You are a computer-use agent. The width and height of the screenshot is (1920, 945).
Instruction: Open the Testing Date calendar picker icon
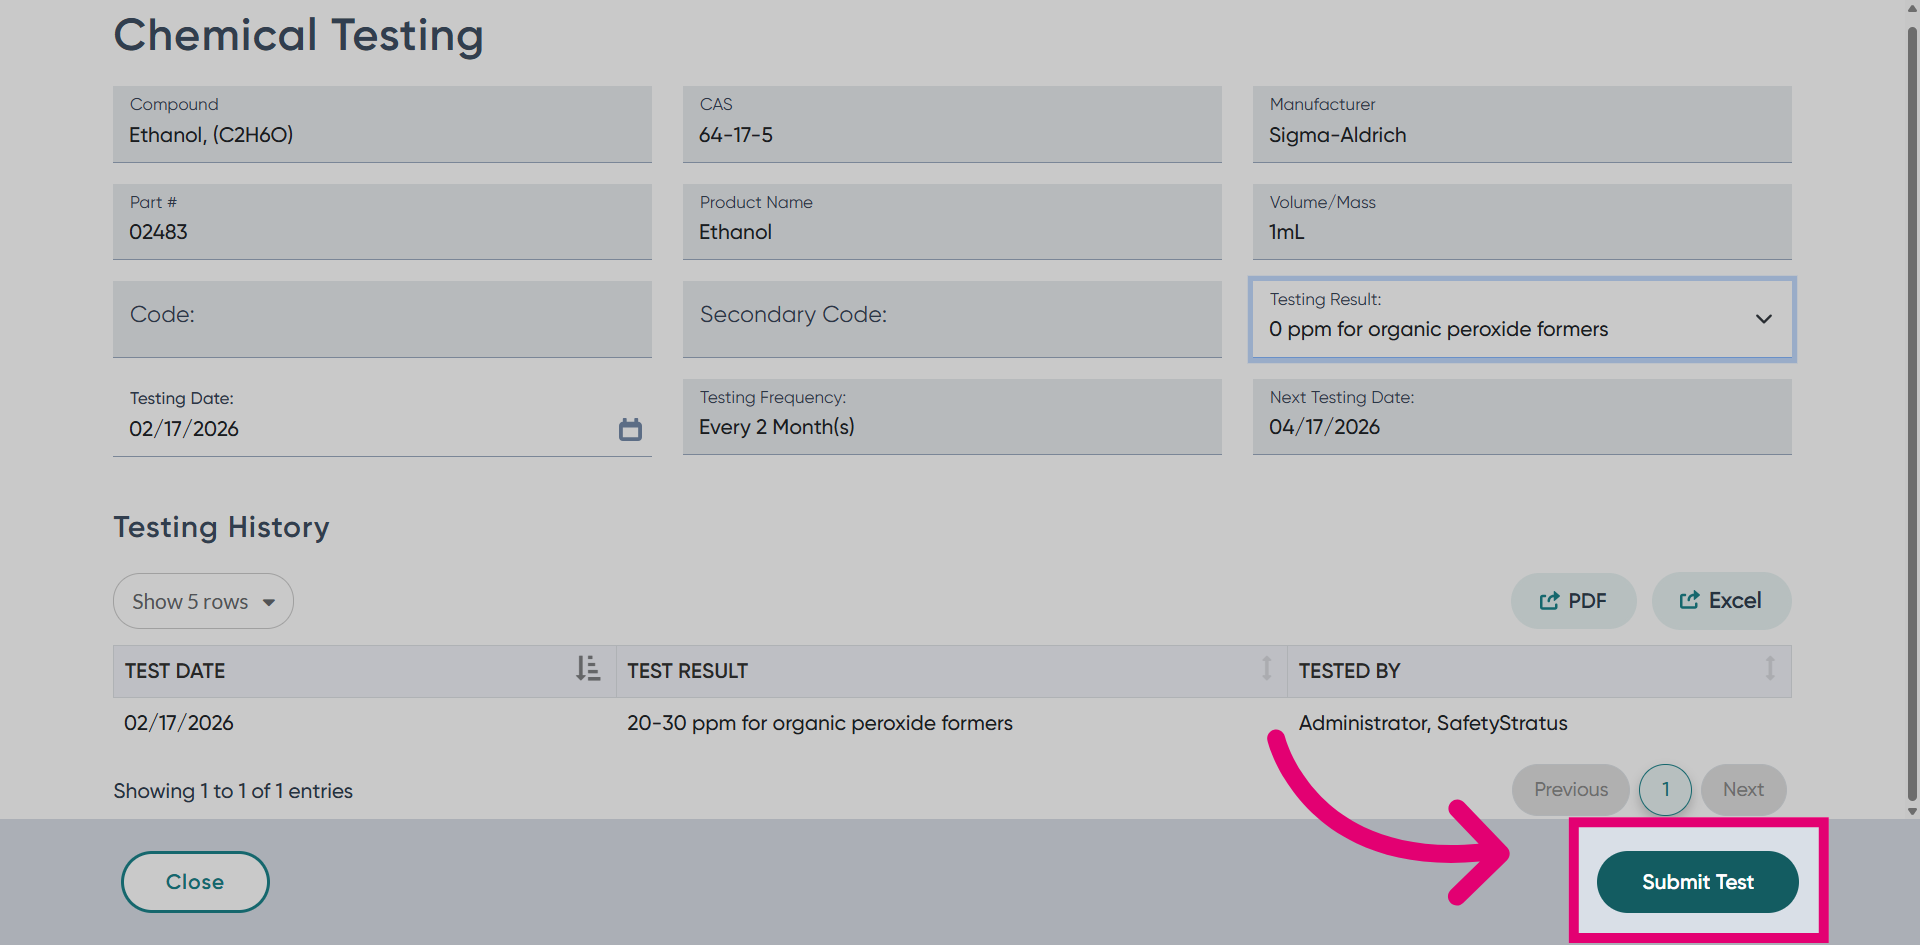[630, 429]
